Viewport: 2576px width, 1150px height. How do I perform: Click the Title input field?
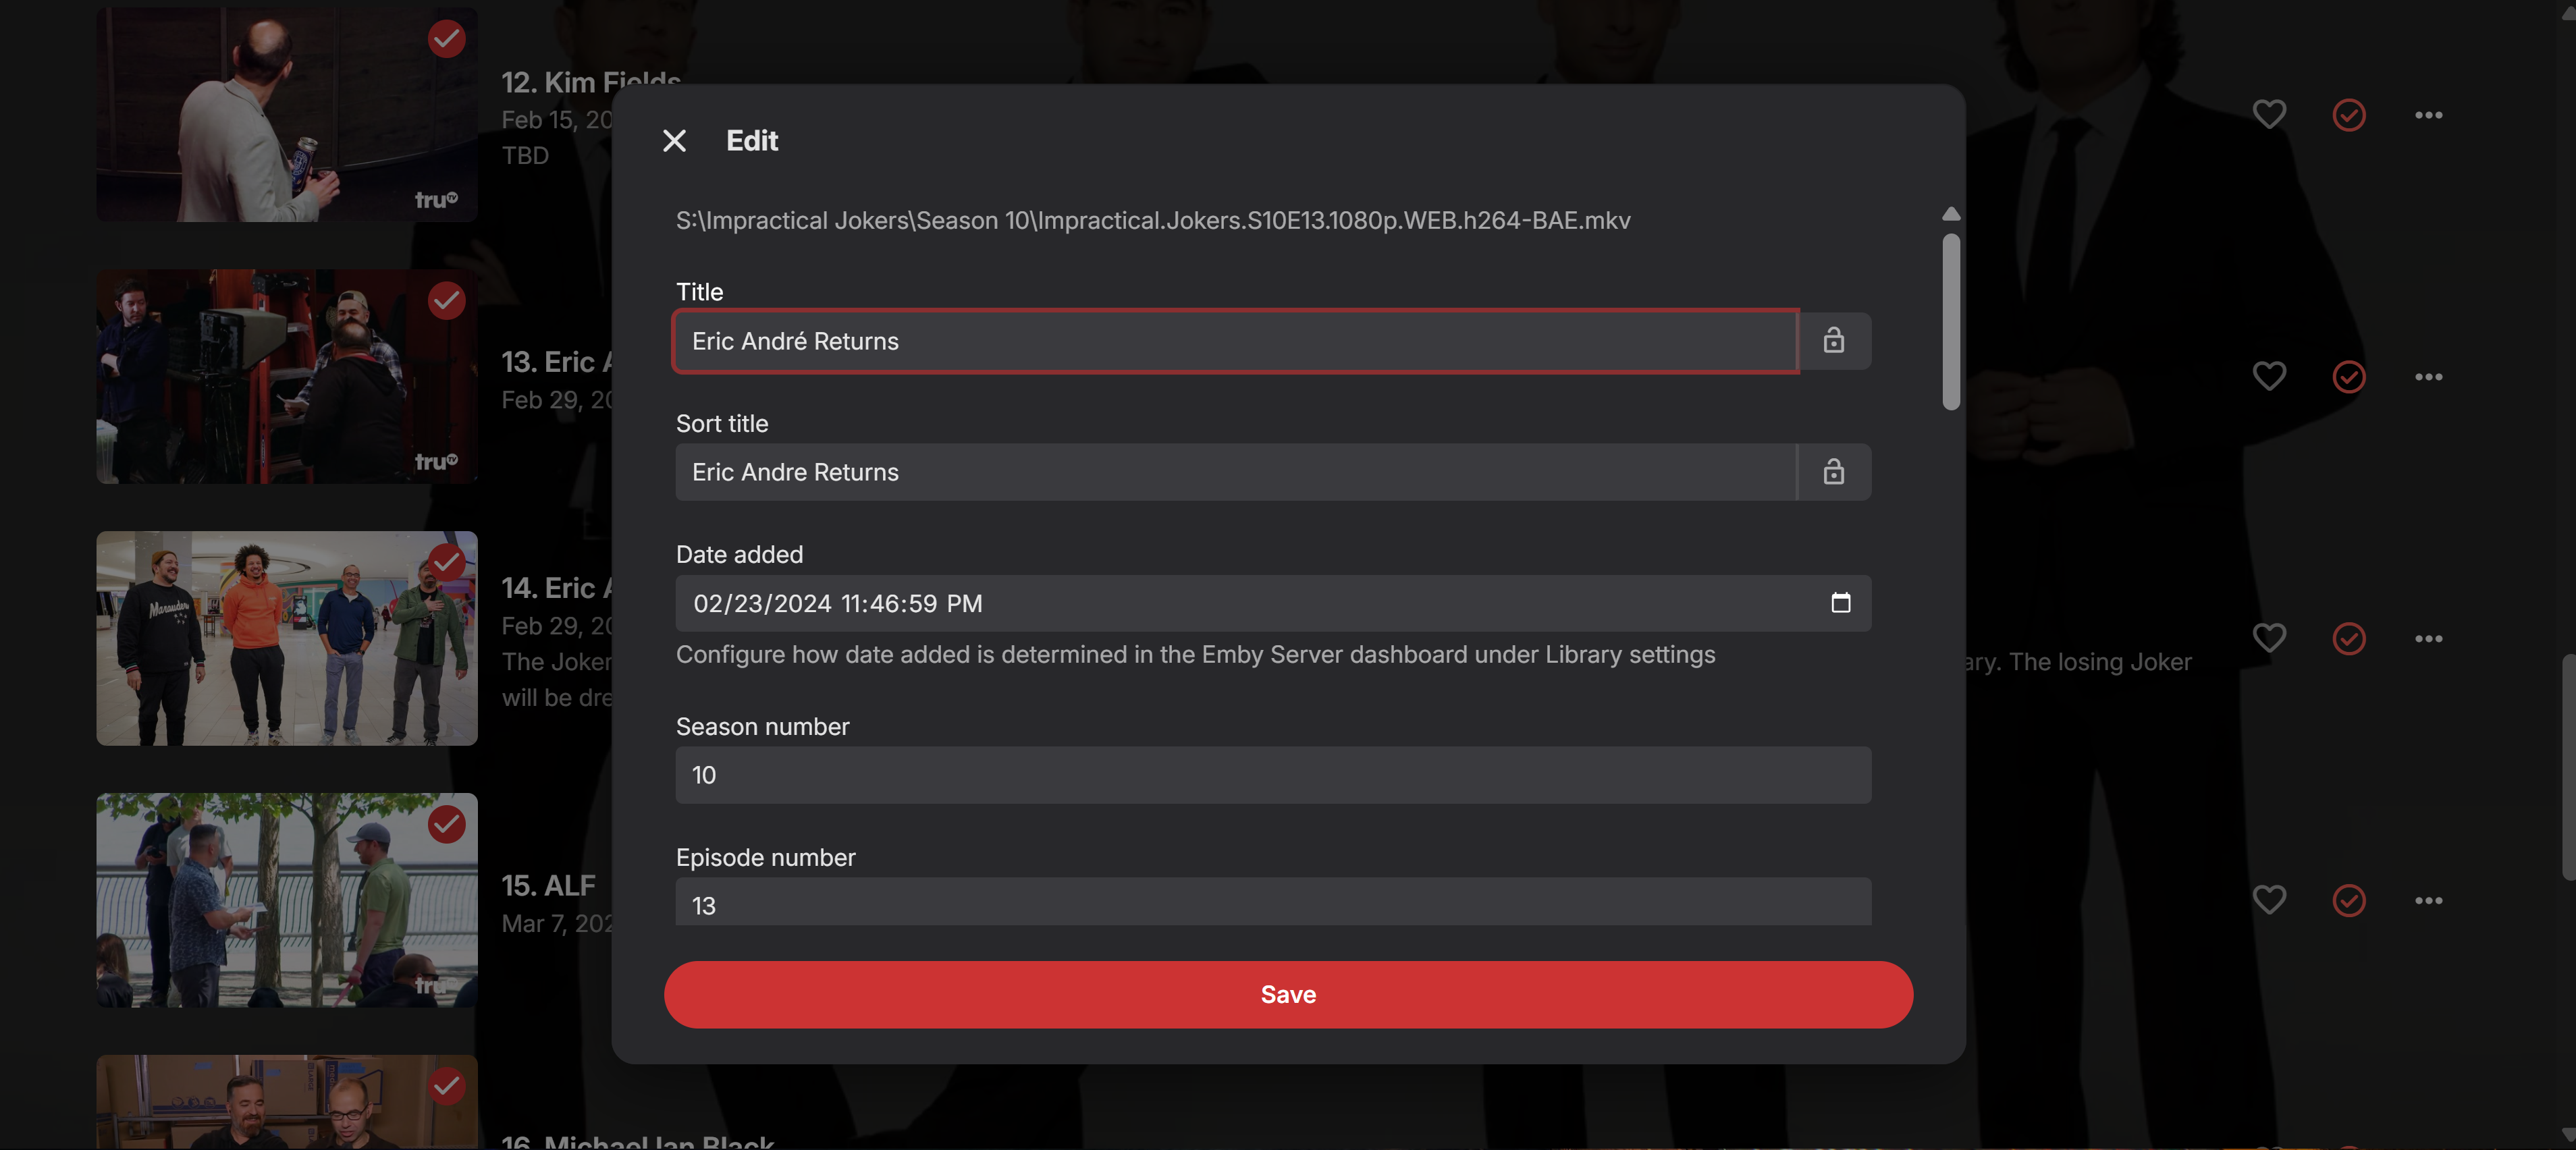pos(1235,341)
